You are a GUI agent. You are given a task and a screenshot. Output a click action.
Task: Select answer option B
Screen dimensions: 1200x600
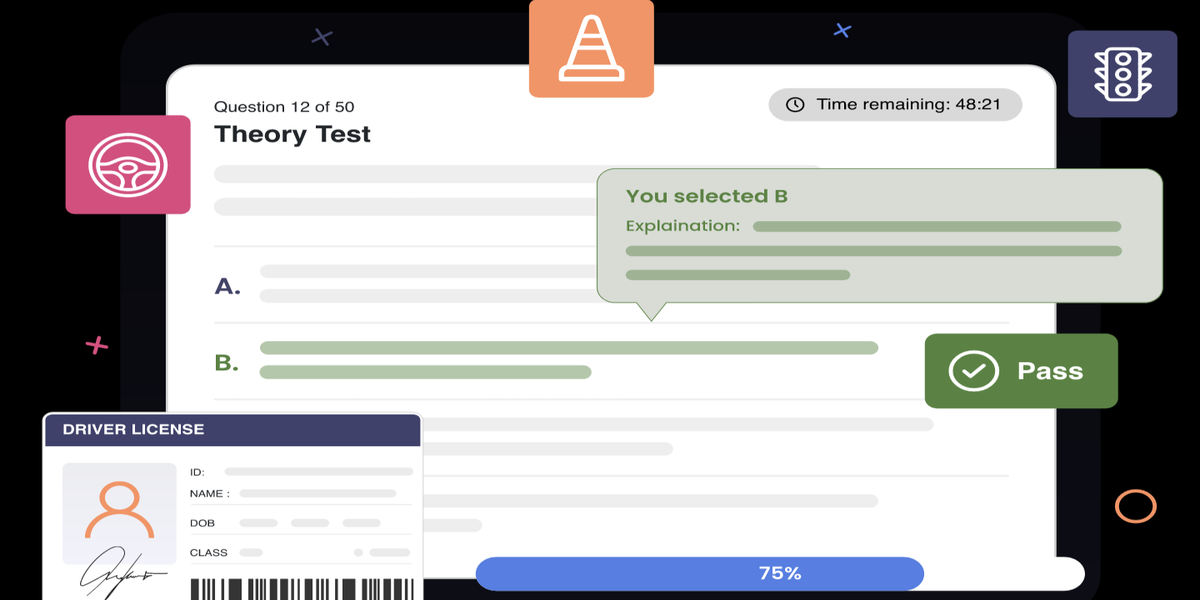point(228,363)
